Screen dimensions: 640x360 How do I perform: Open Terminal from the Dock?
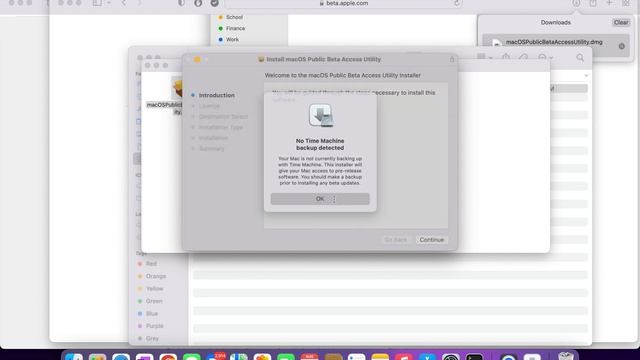(x=474, y=357)
